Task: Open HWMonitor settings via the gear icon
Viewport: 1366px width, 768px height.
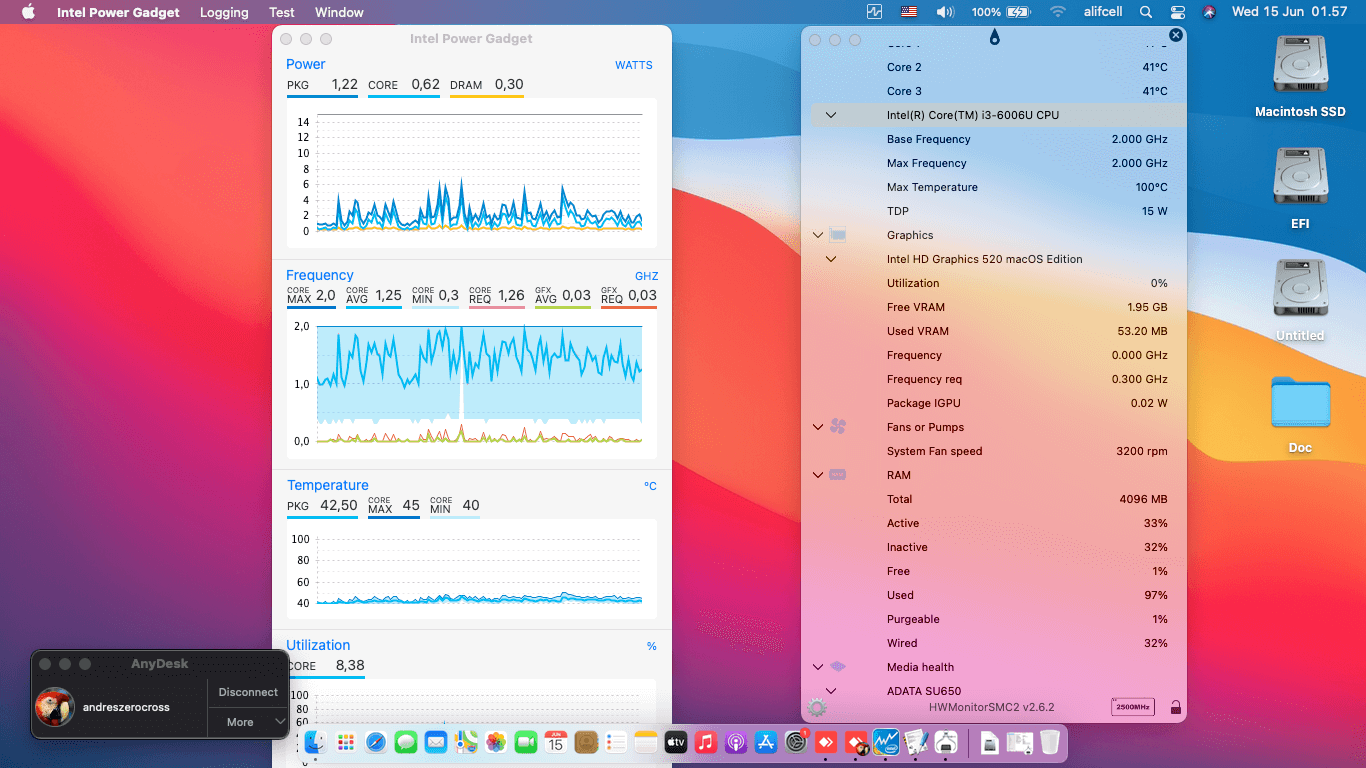Action: tap(818, 707)
